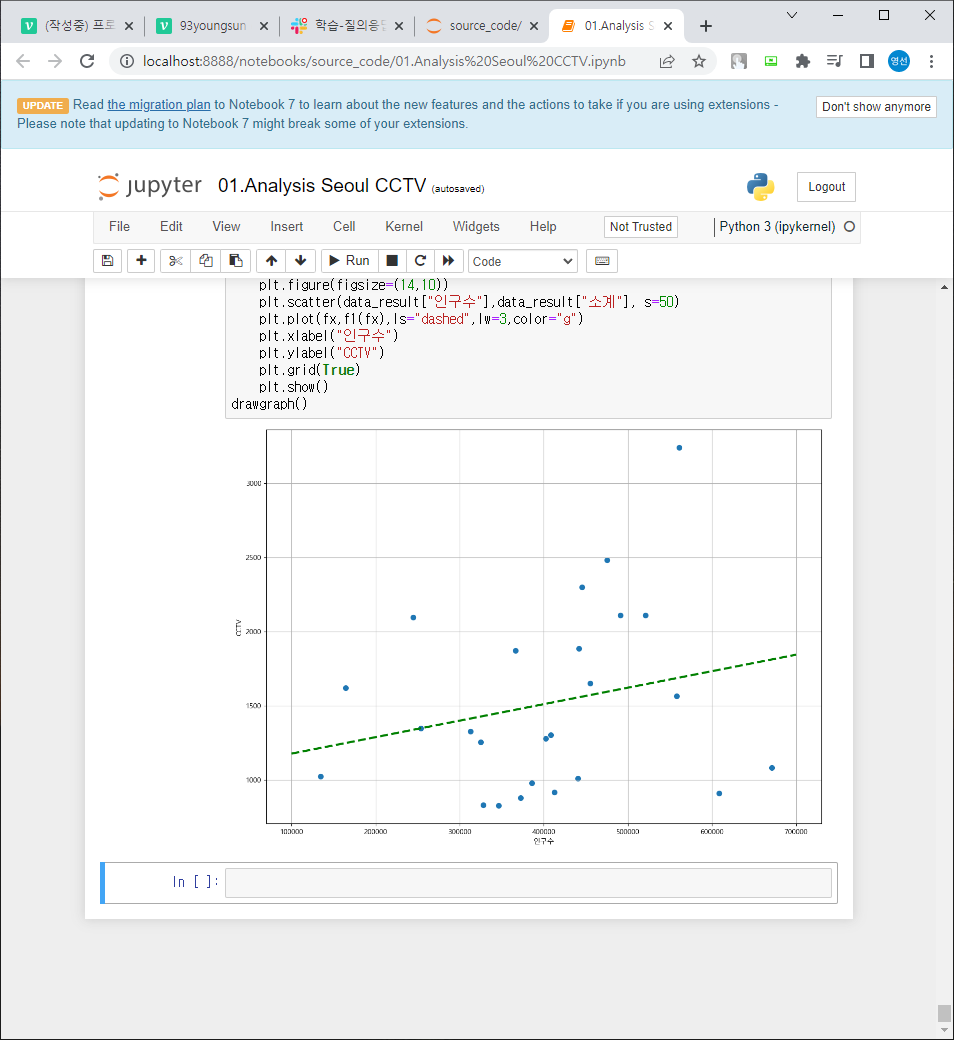Click the drawgraph() code line
Screen dimensions: 954x1040
click(269, 404)
